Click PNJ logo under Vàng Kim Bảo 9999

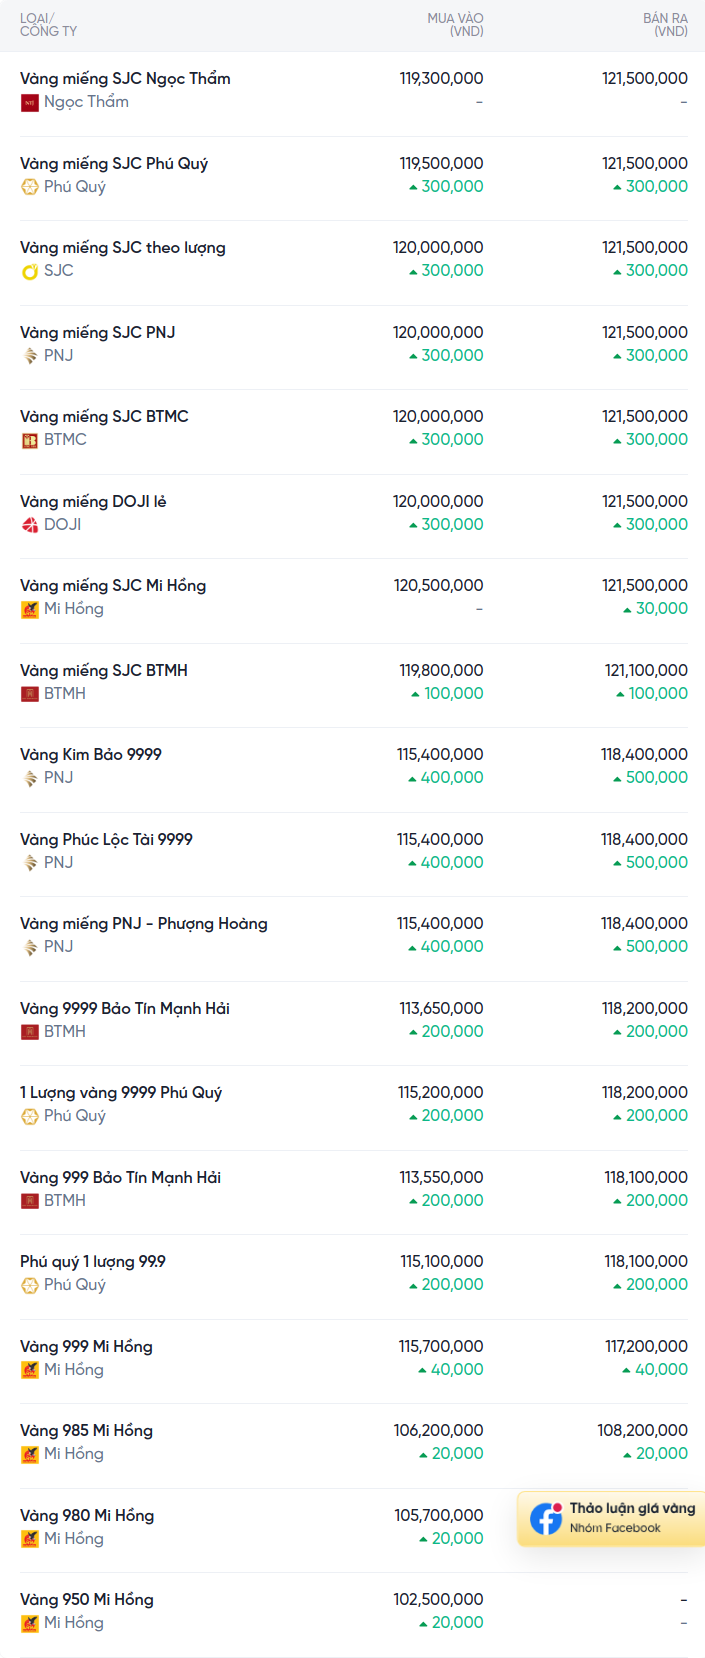(30, 779)
